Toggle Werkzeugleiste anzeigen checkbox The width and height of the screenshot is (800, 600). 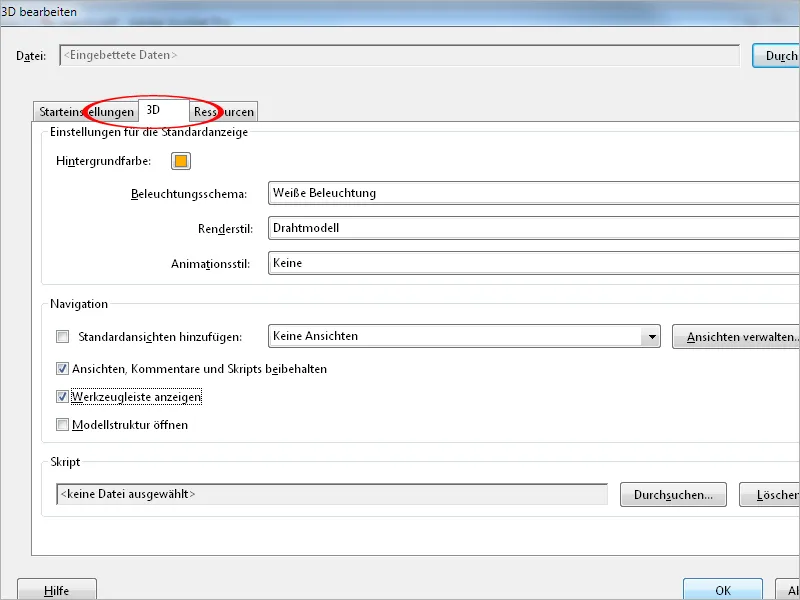[62, 397]
